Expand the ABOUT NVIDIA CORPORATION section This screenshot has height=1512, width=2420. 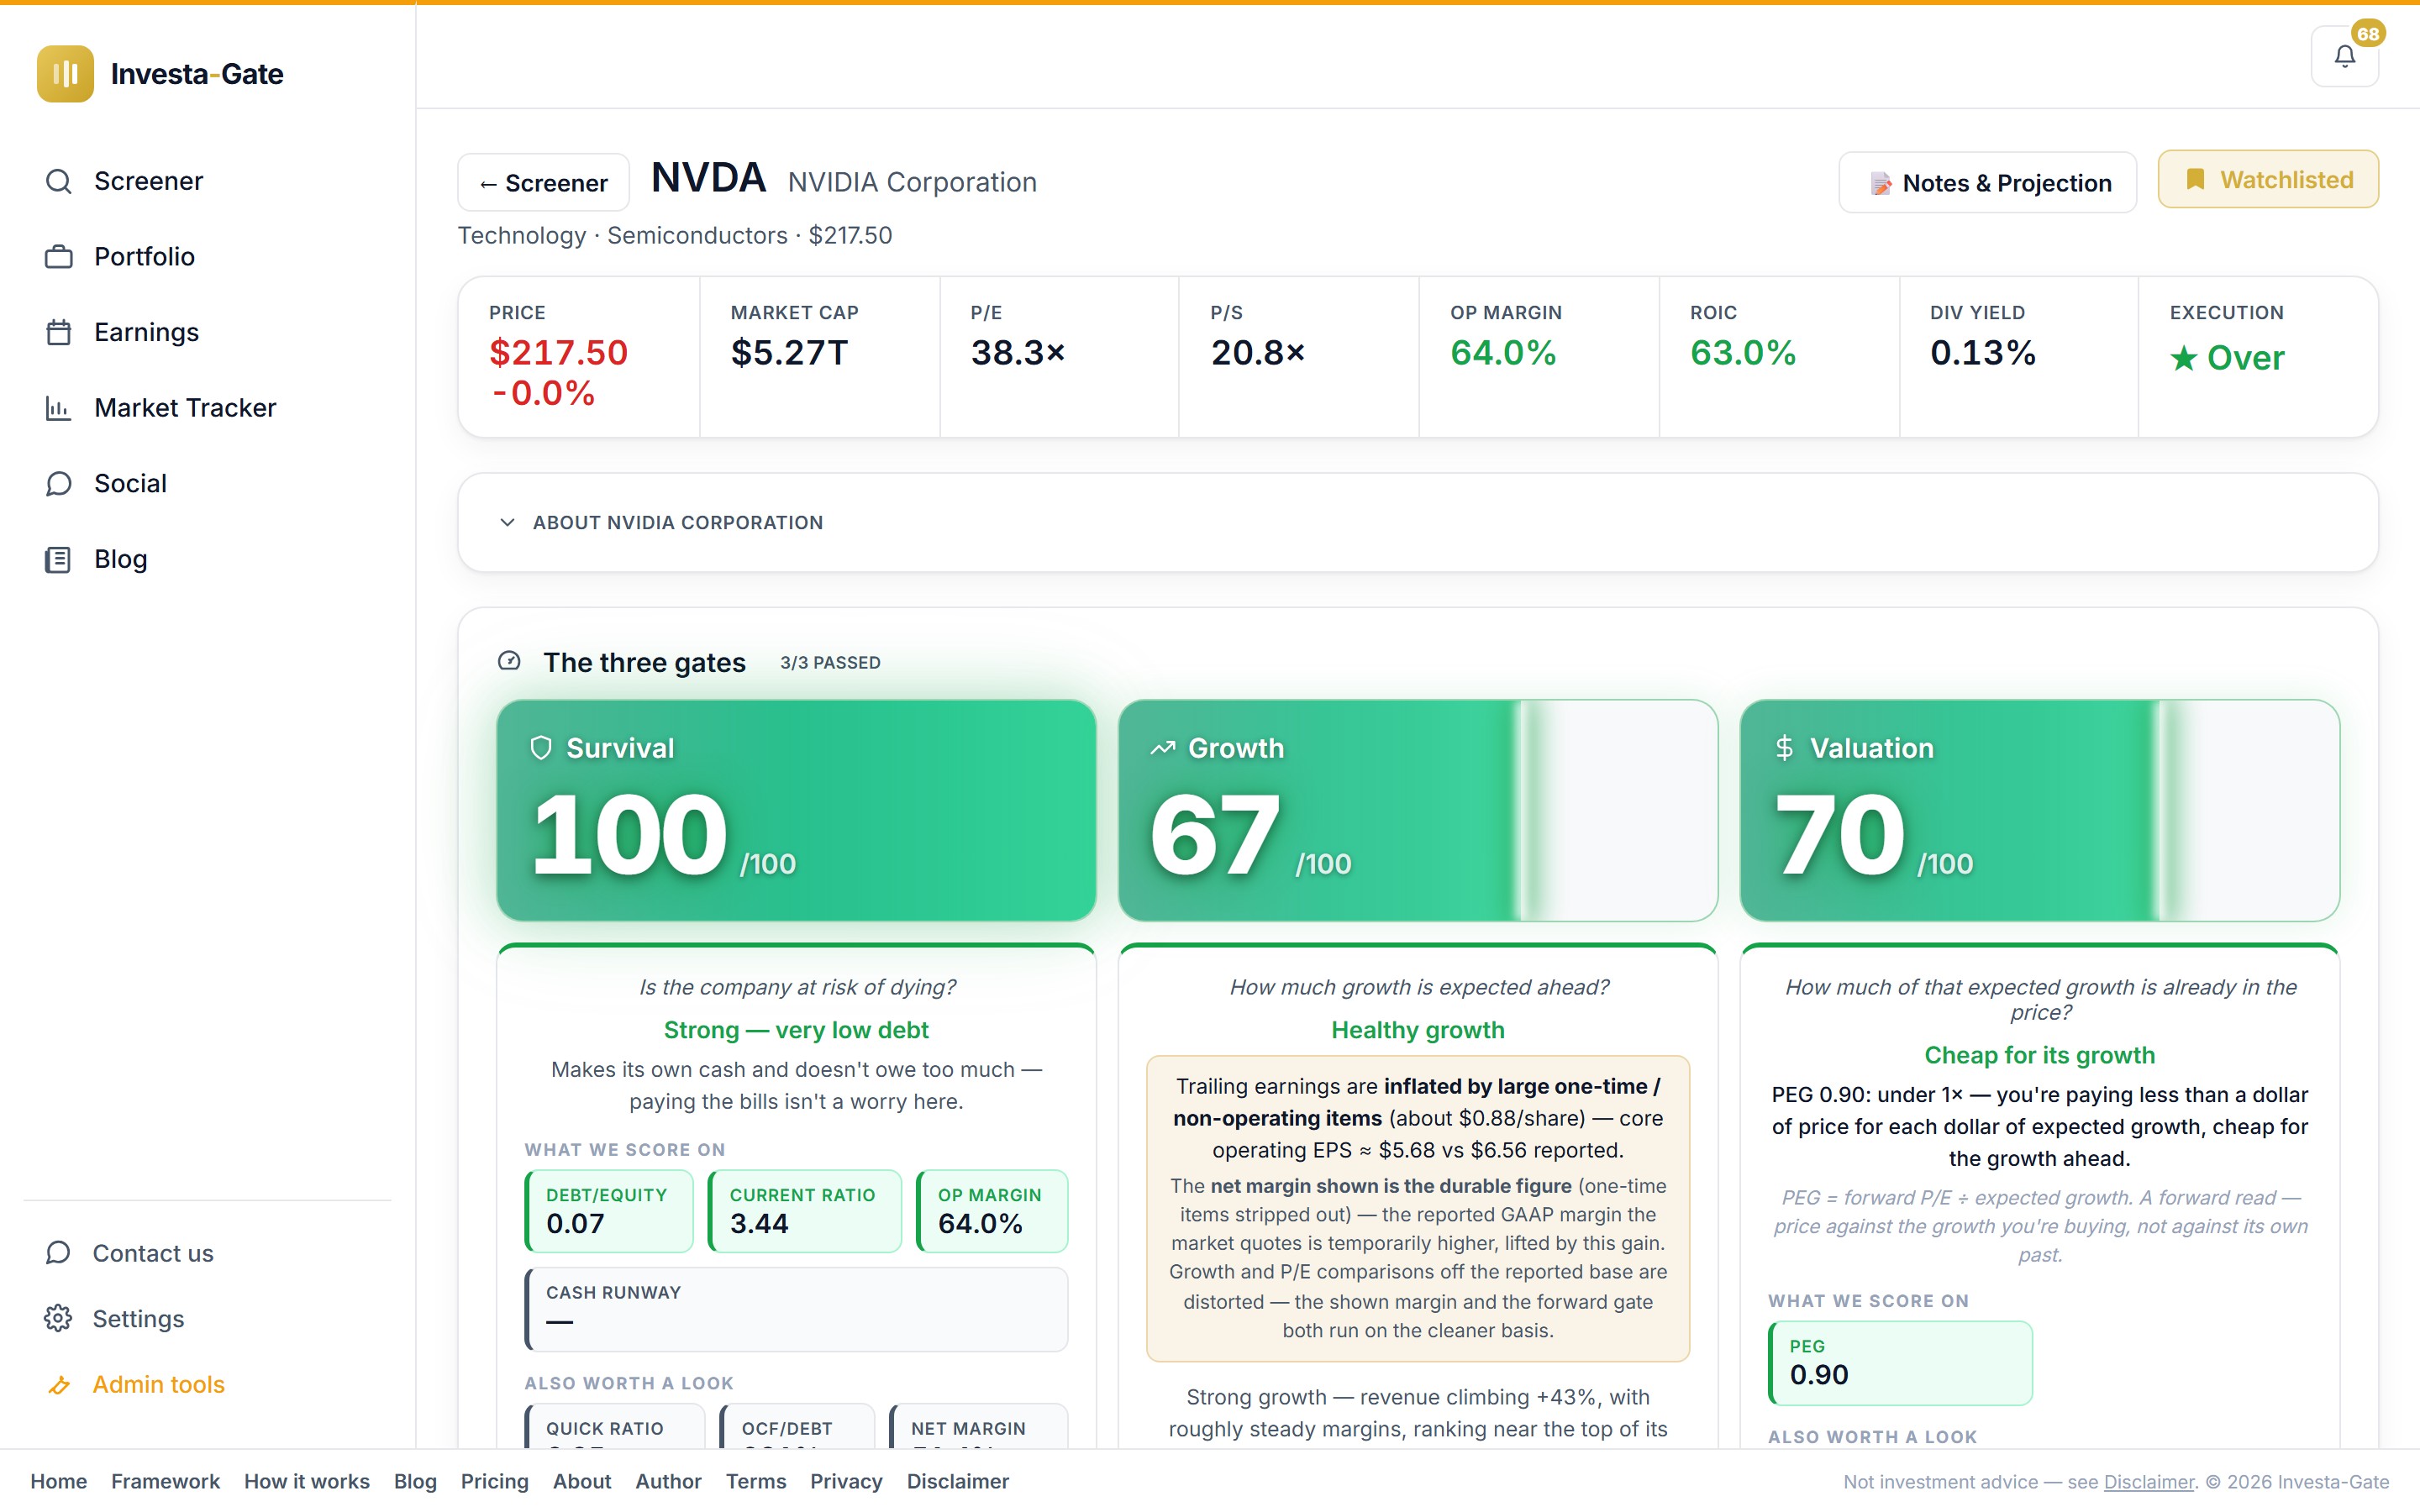pyautogui.click(x=1417, y=522)
